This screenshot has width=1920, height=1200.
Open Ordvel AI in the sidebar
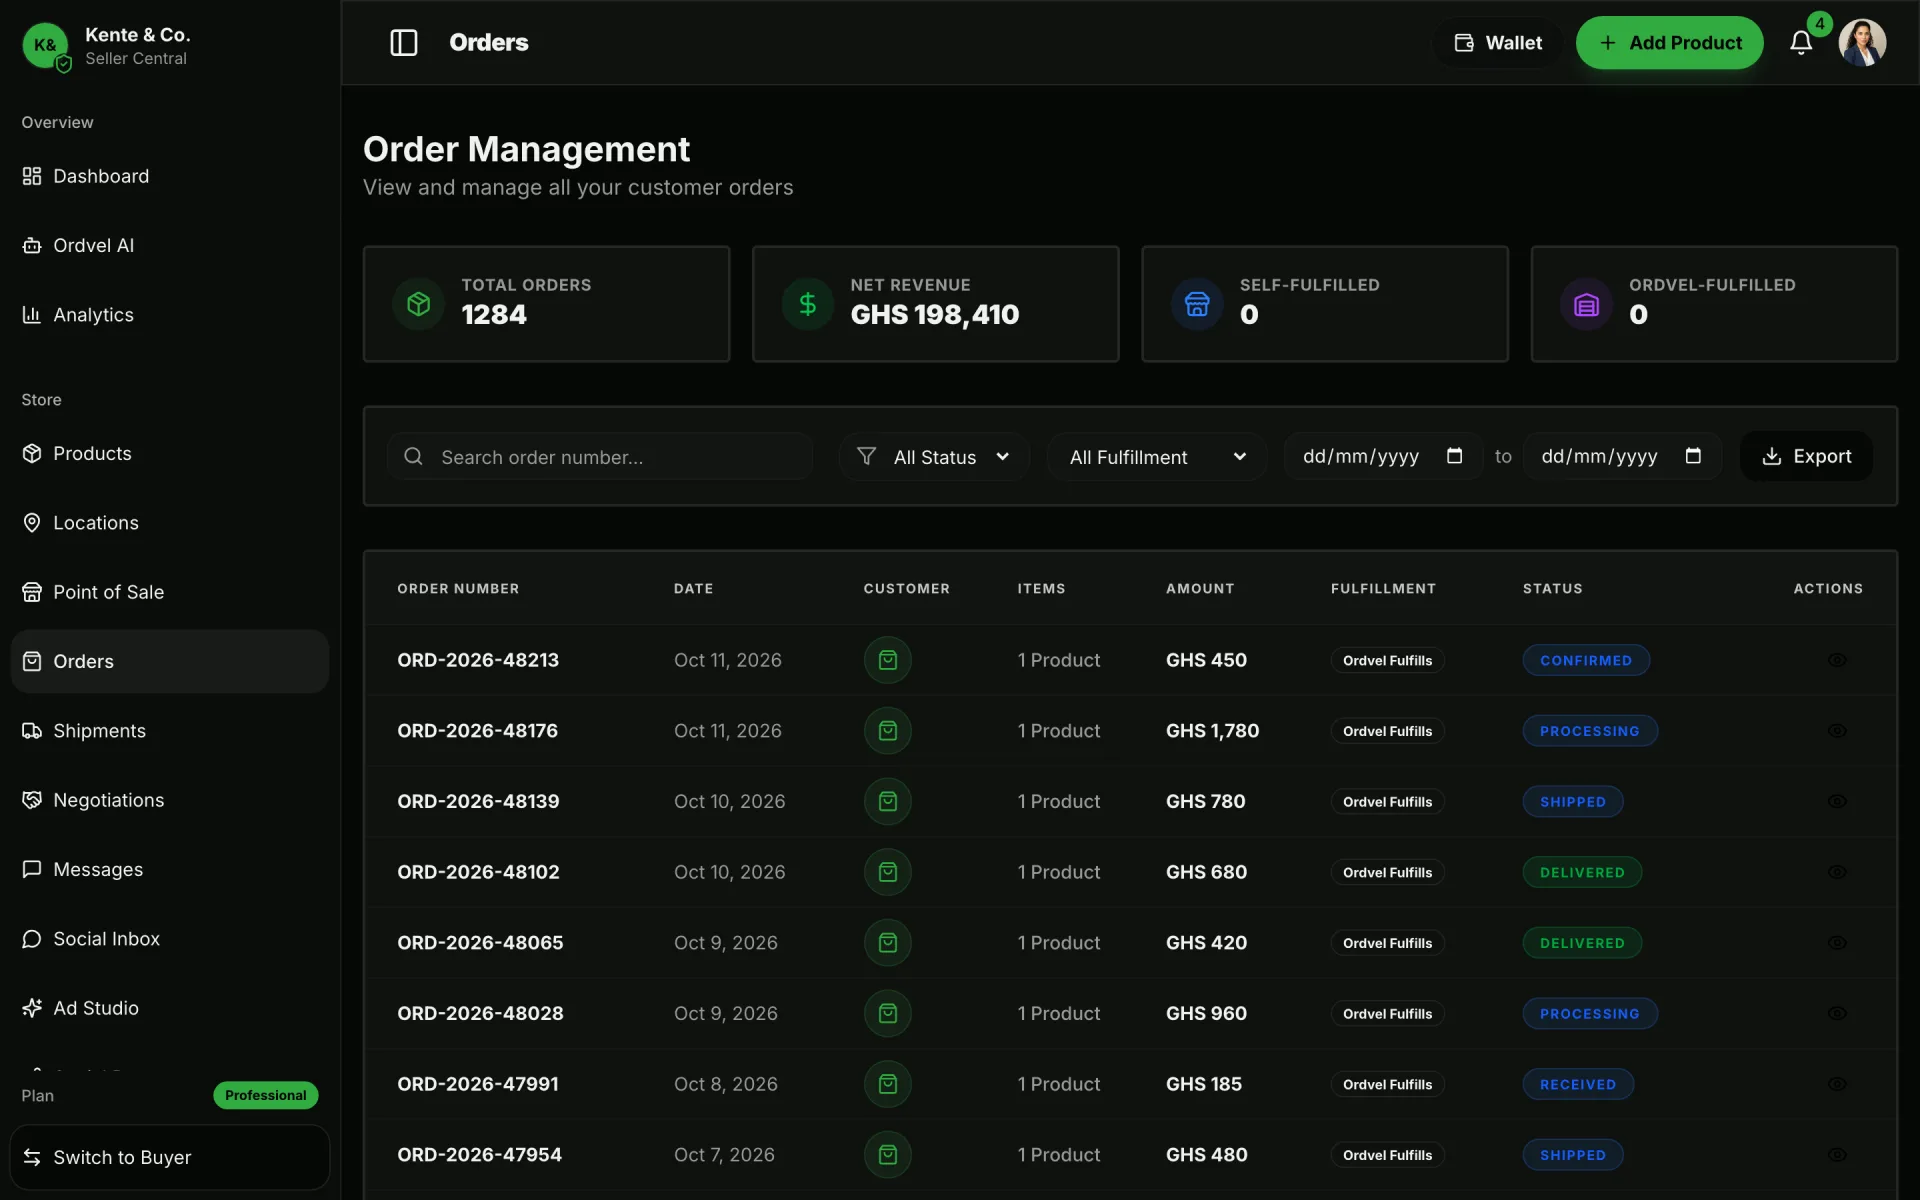[170, 245]
